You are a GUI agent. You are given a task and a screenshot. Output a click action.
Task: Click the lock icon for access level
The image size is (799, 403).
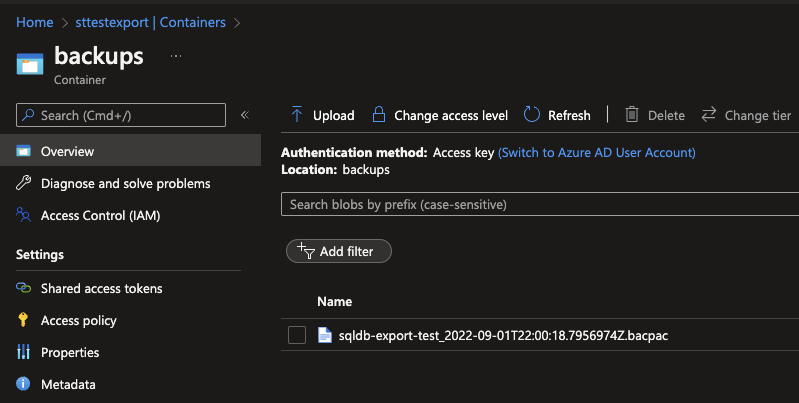pyautogui.click(x=379, y=115)
